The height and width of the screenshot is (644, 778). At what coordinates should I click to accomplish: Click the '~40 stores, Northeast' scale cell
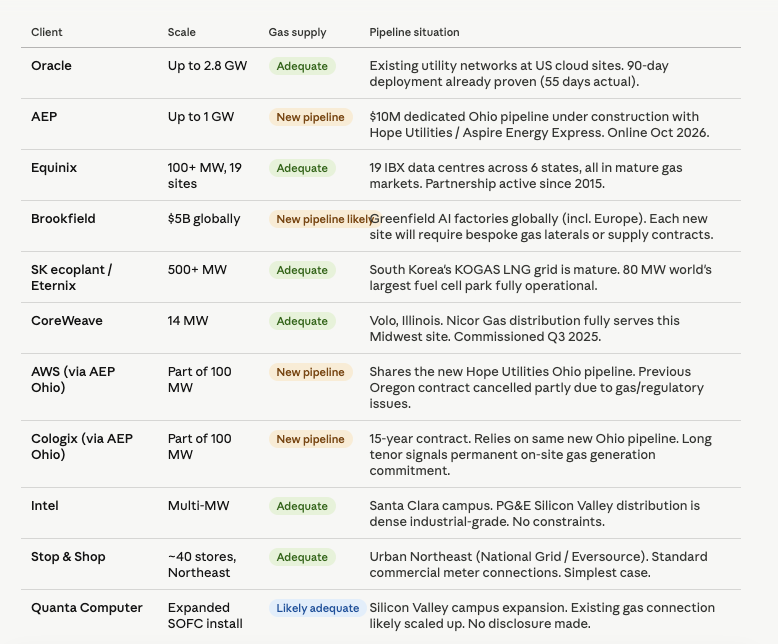coord(202,565)
